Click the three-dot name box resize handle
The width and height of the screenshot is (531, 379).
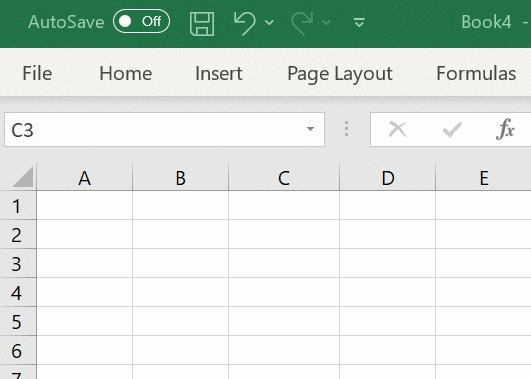(x=346, y=129)
